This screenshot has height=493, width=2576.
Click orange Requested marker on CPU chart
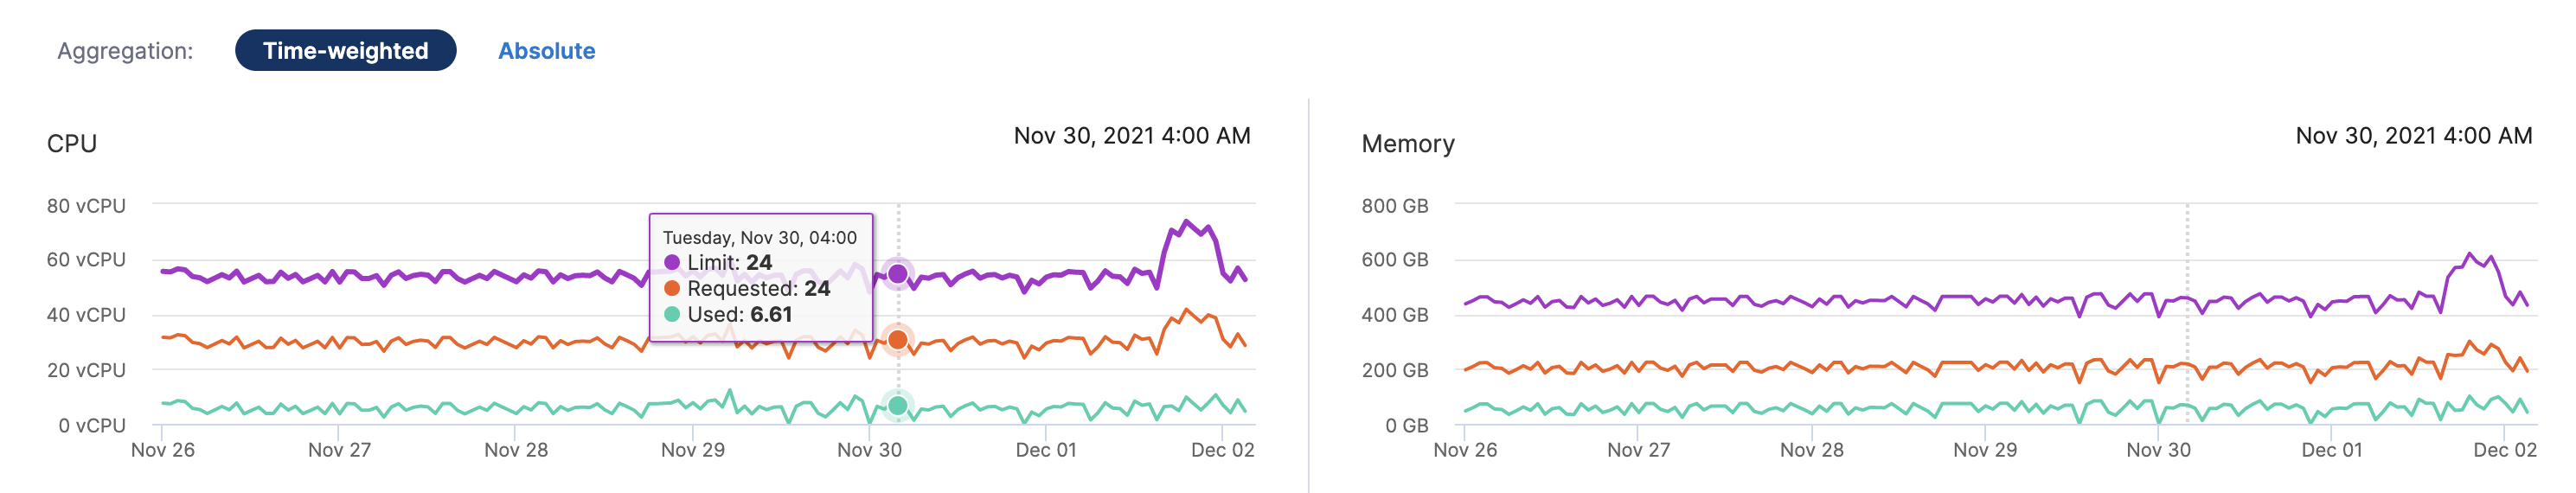[x=897, y=340]
